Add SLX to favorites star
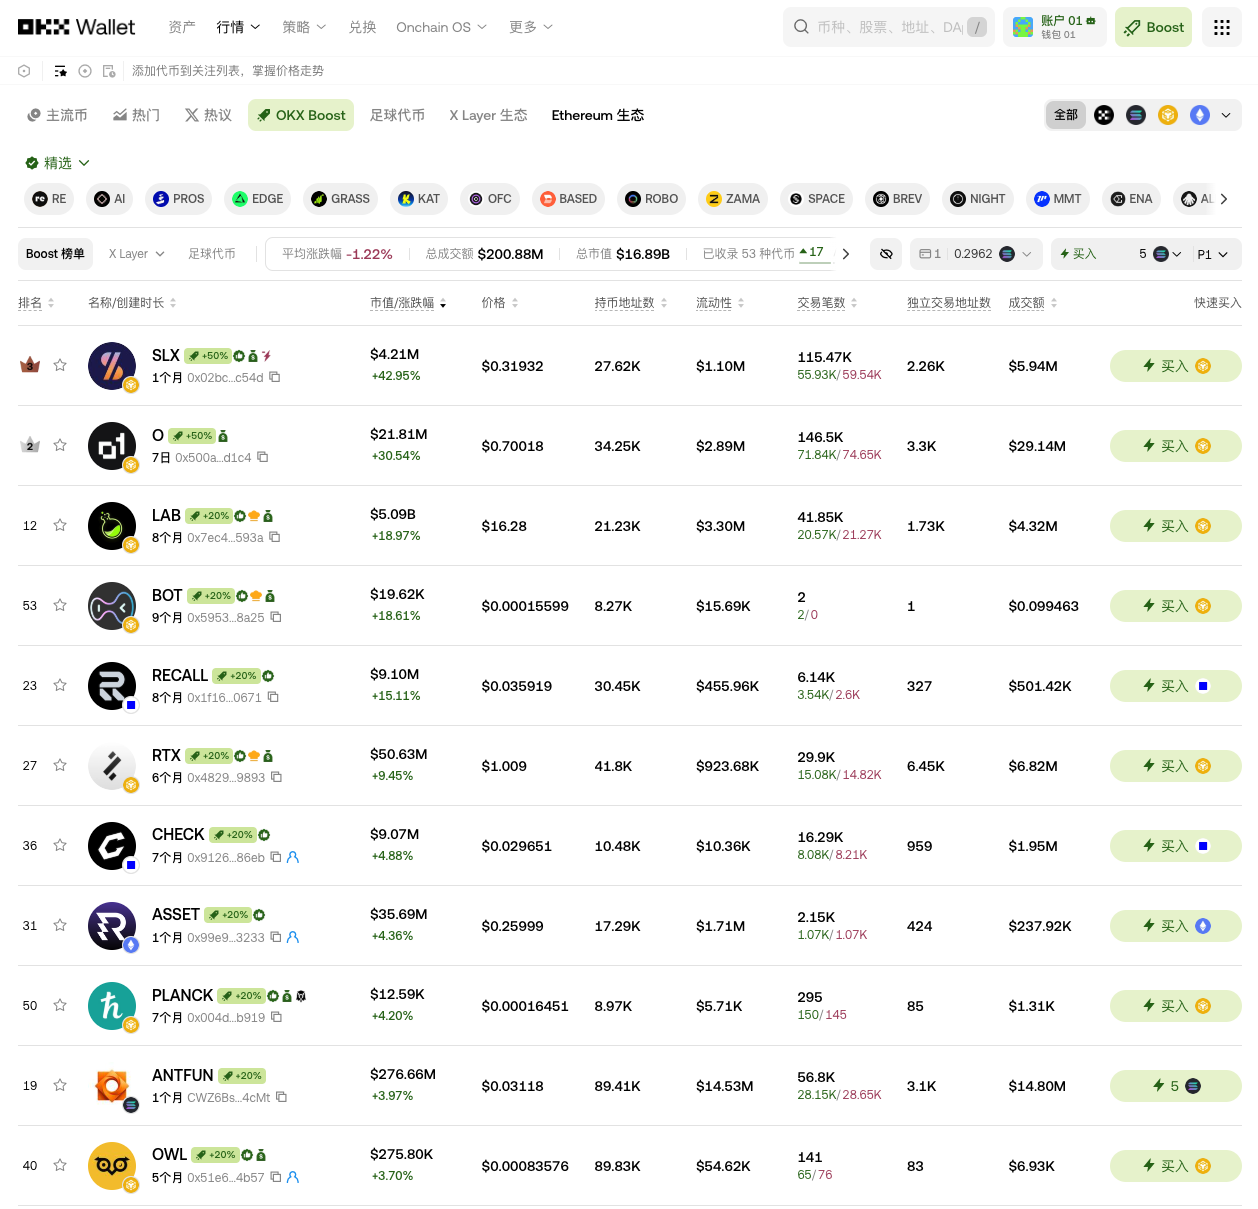Image resolution: width=1258 pixels, height=1209 pixels. coord(60,365)
